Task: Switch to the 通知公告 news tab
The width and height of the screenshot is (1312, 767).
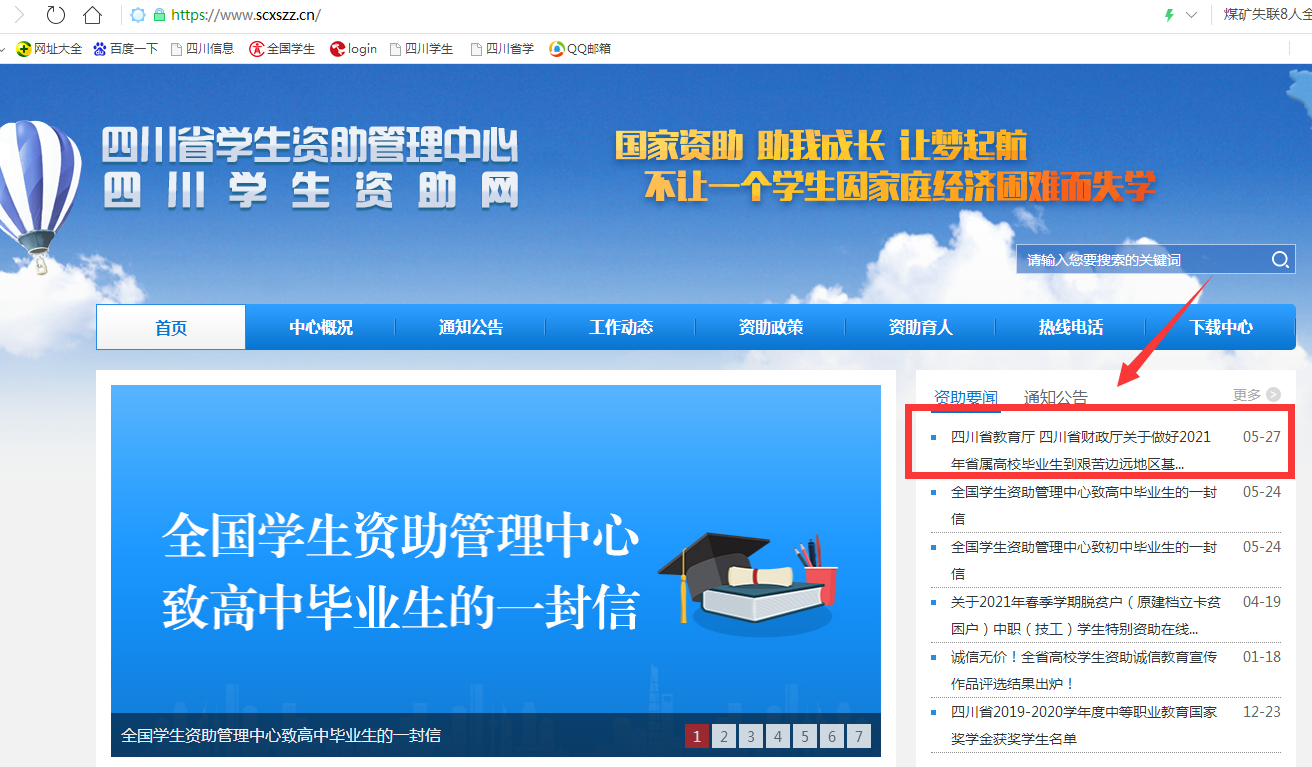Action: [1055, 397]
